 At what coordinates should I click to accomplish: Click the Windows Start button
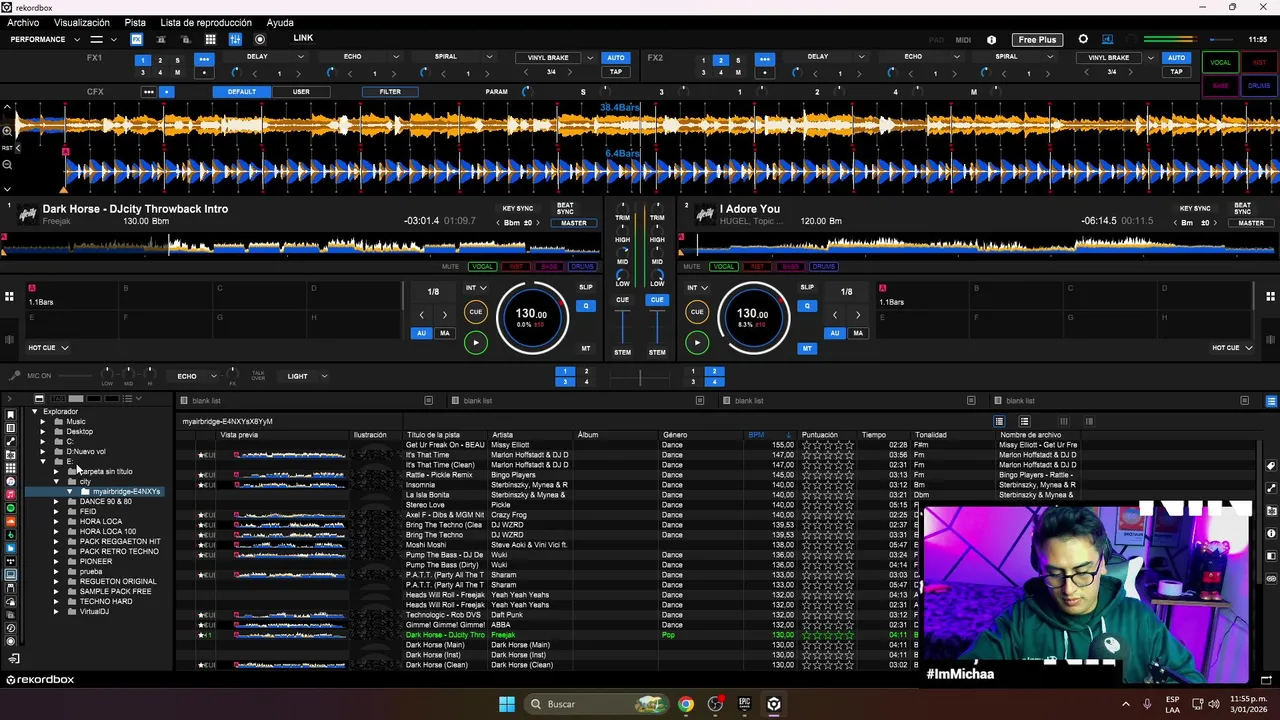pos(507,704)
